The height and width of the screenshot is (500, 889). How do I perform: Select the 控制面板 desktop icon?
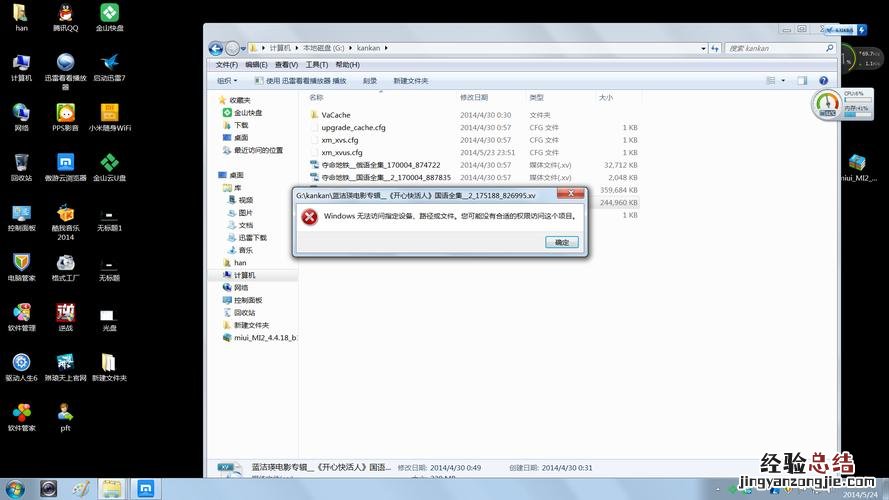pos(22,217)
